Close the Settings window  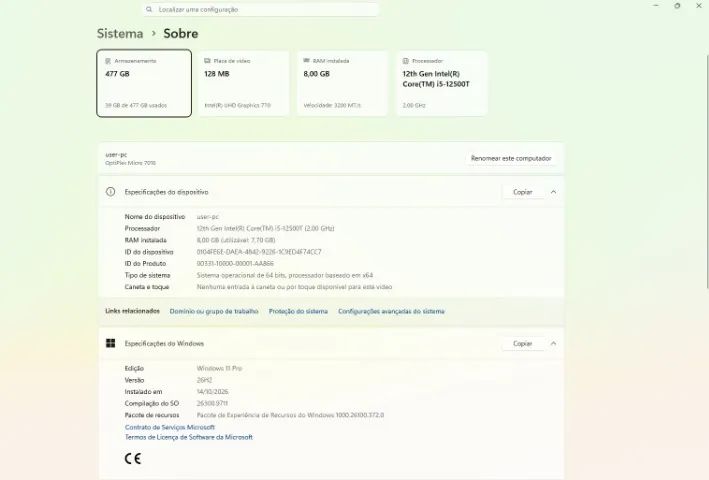click(698, 5)
